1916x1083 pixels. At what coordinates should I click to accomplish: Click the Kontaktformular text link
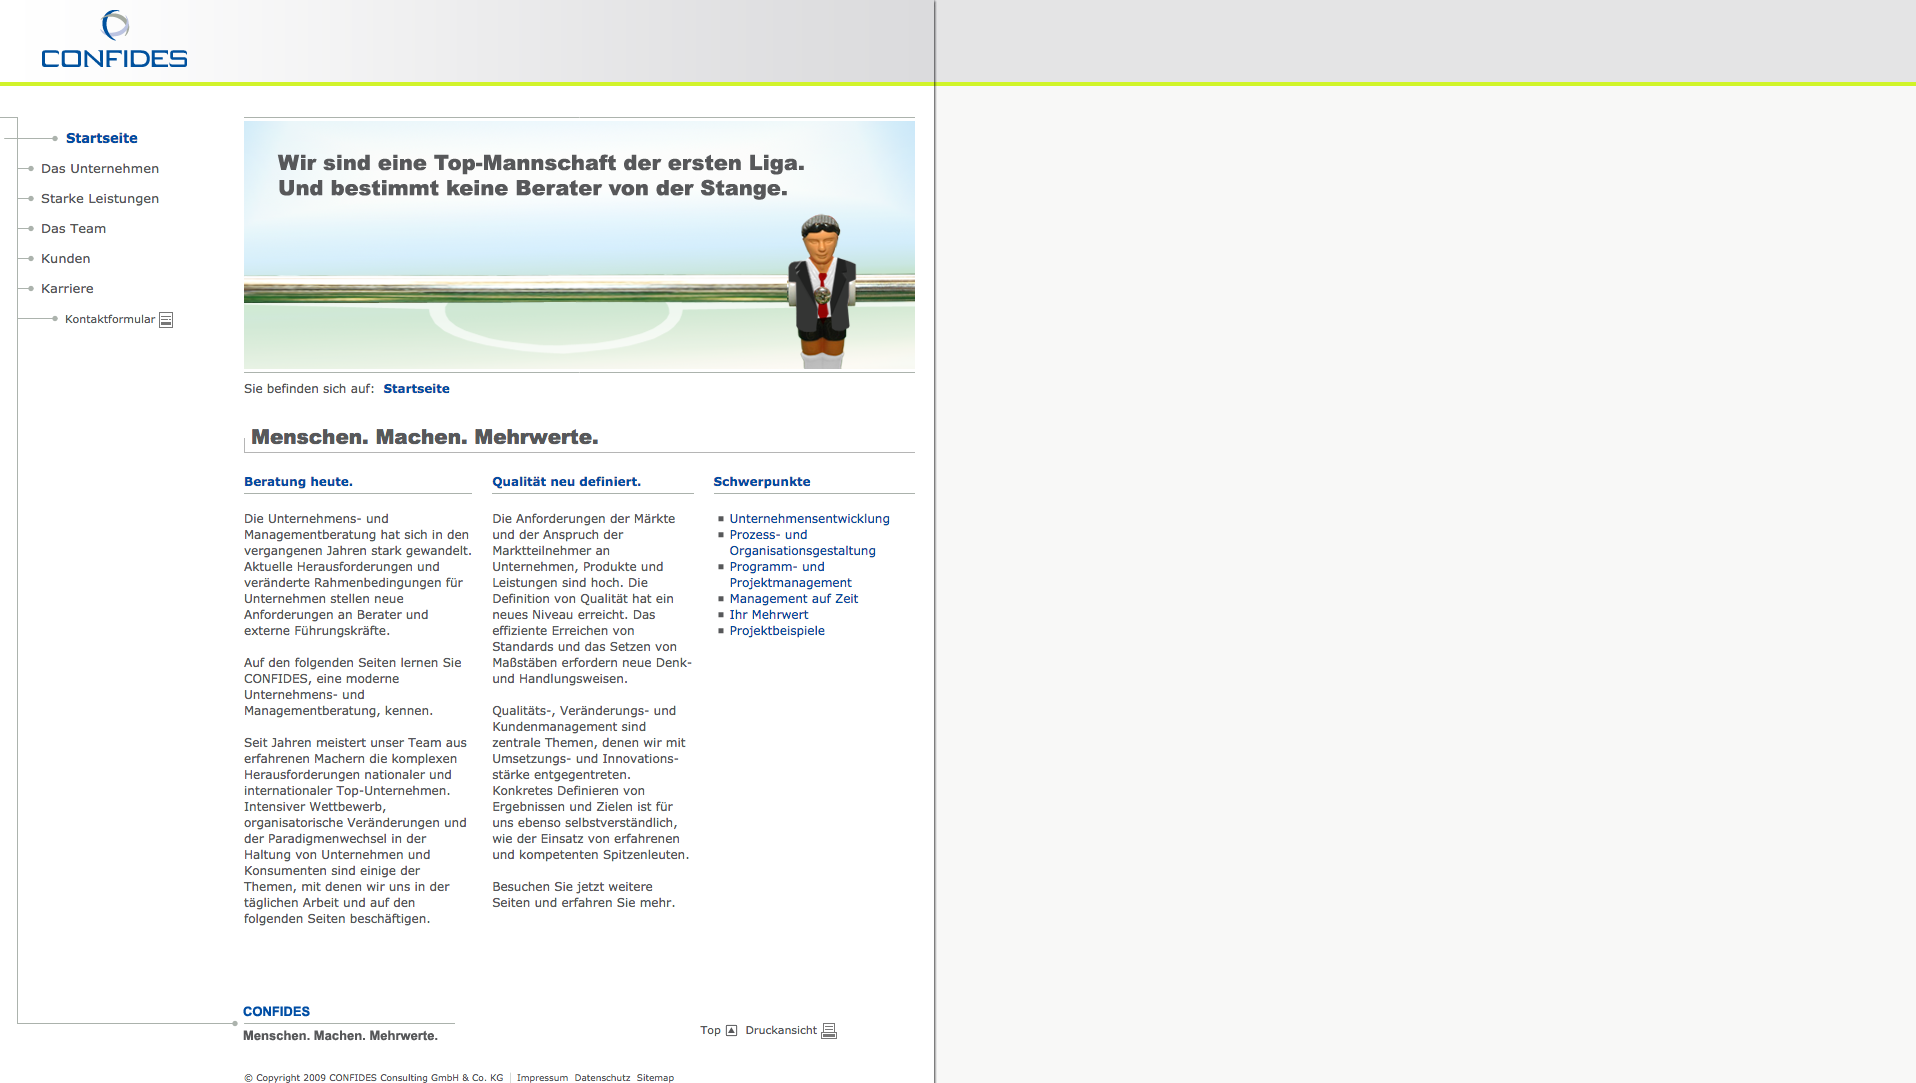[110, 320]
